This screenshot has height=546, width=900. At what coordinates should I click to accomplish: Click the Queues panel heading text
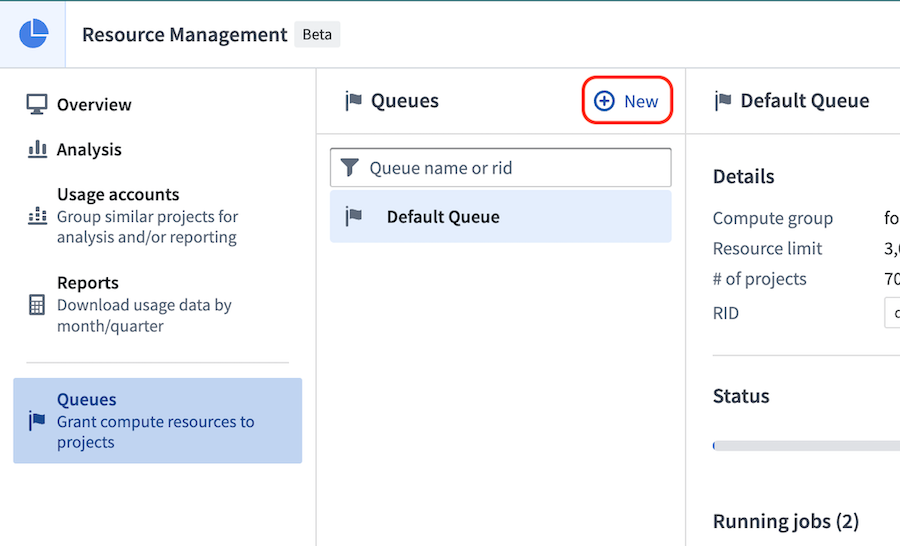(x=405, y=100)
